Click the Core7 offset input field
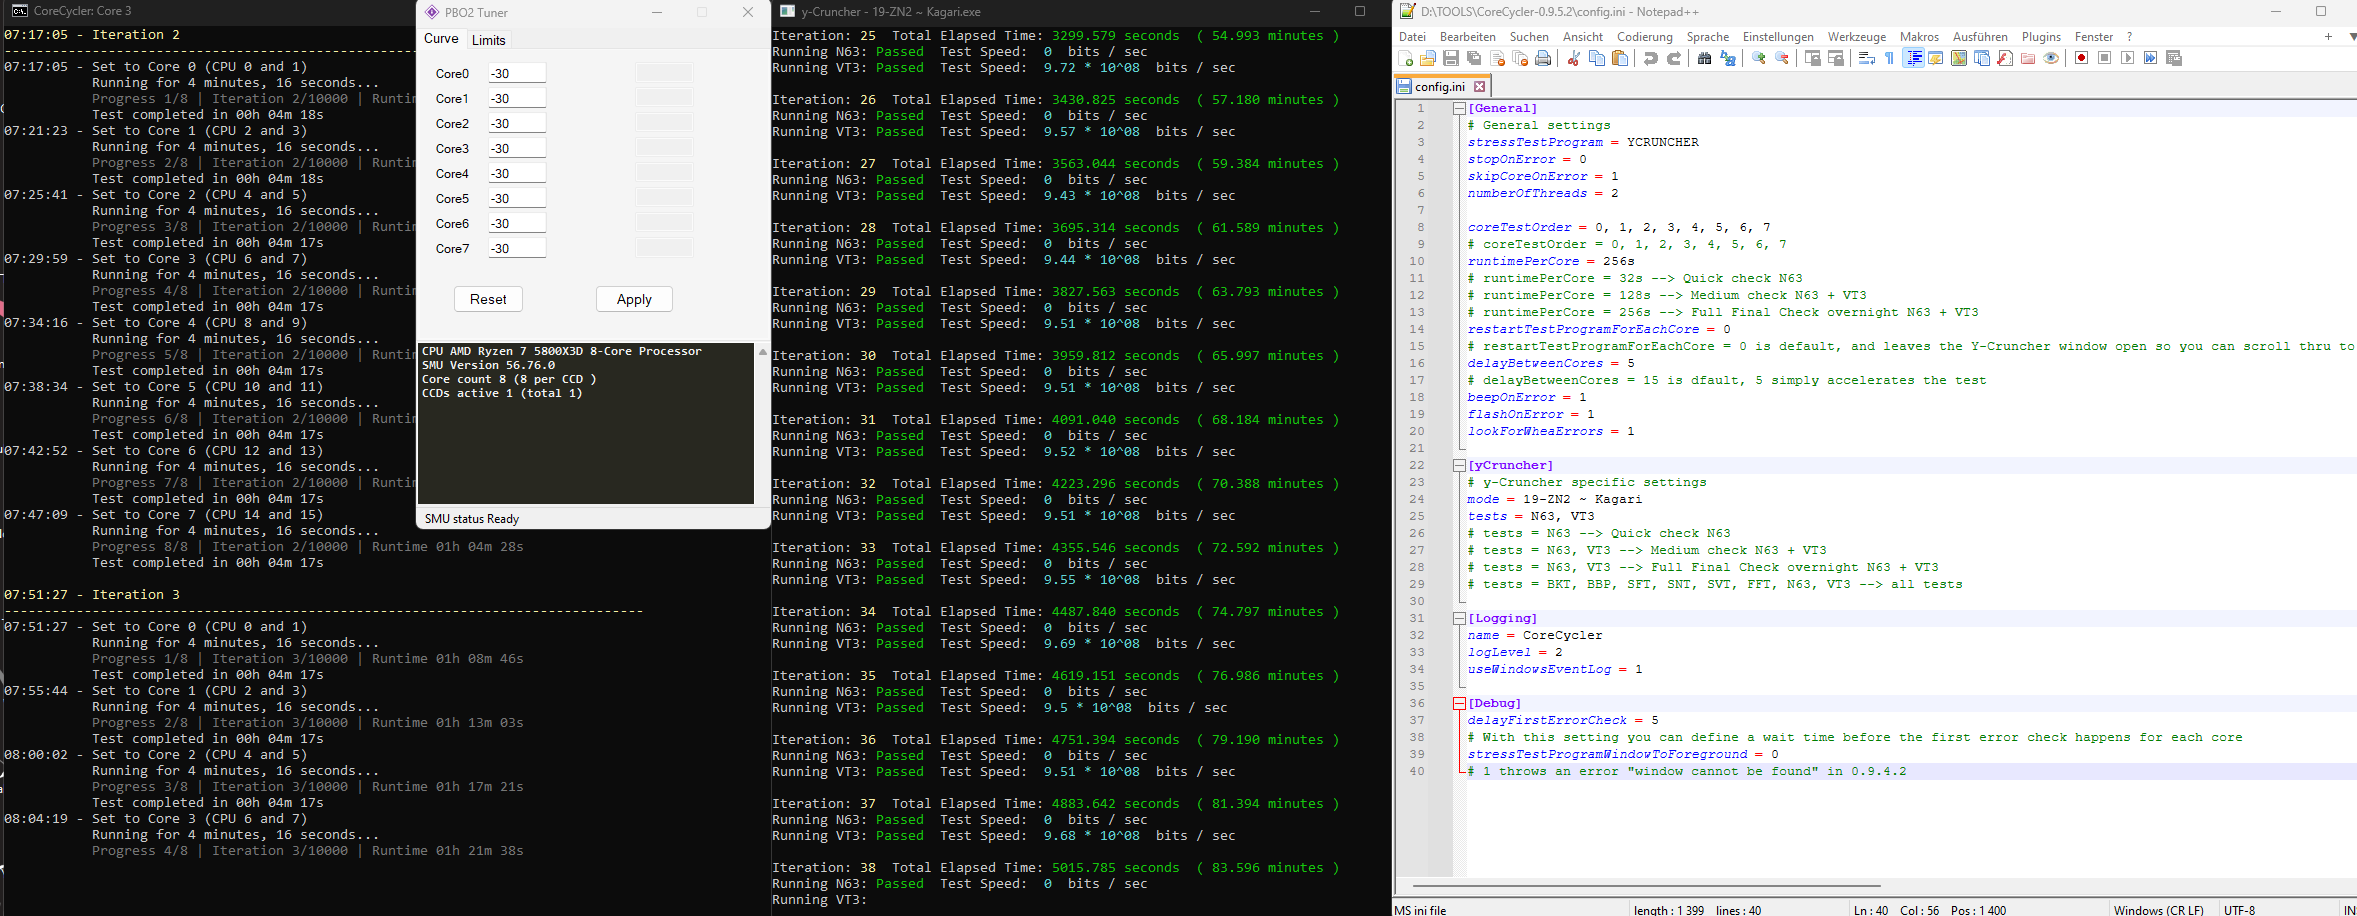 pyautogui.click(x=517, y=248)
